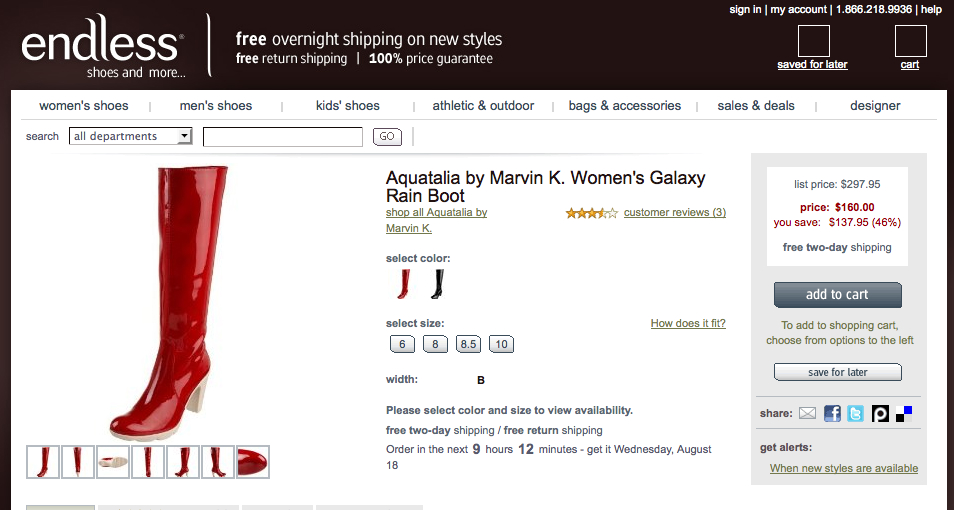This screenshot has height=510, width=954.
Task: Share product via email envelope icon
Action: pyautogui.click(x=807, y=413)
